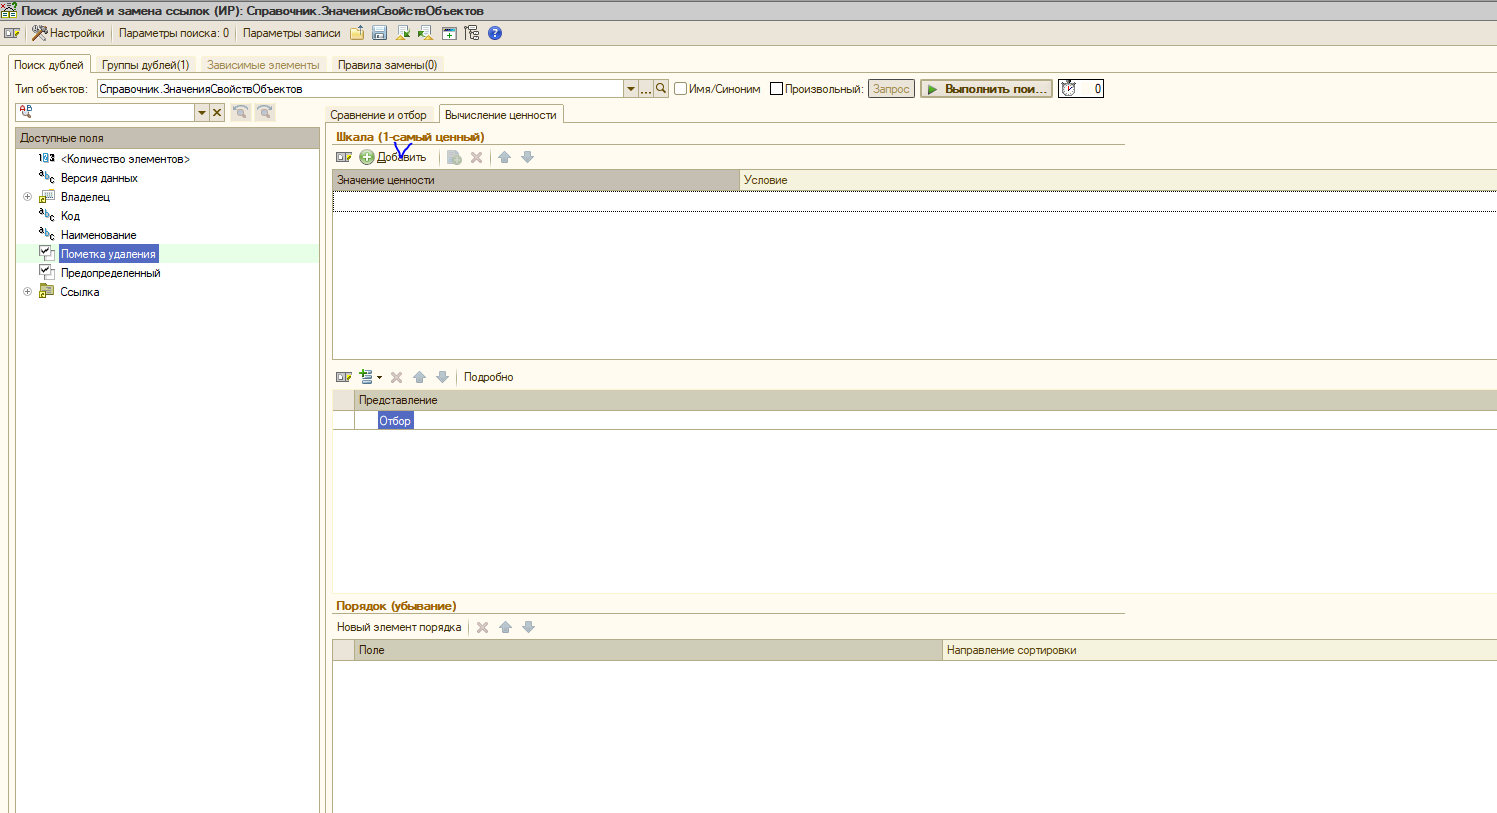Screen dimensions: 1497x813
Task: Click the green add-filter icon above Представление
Action: (367, 377)
